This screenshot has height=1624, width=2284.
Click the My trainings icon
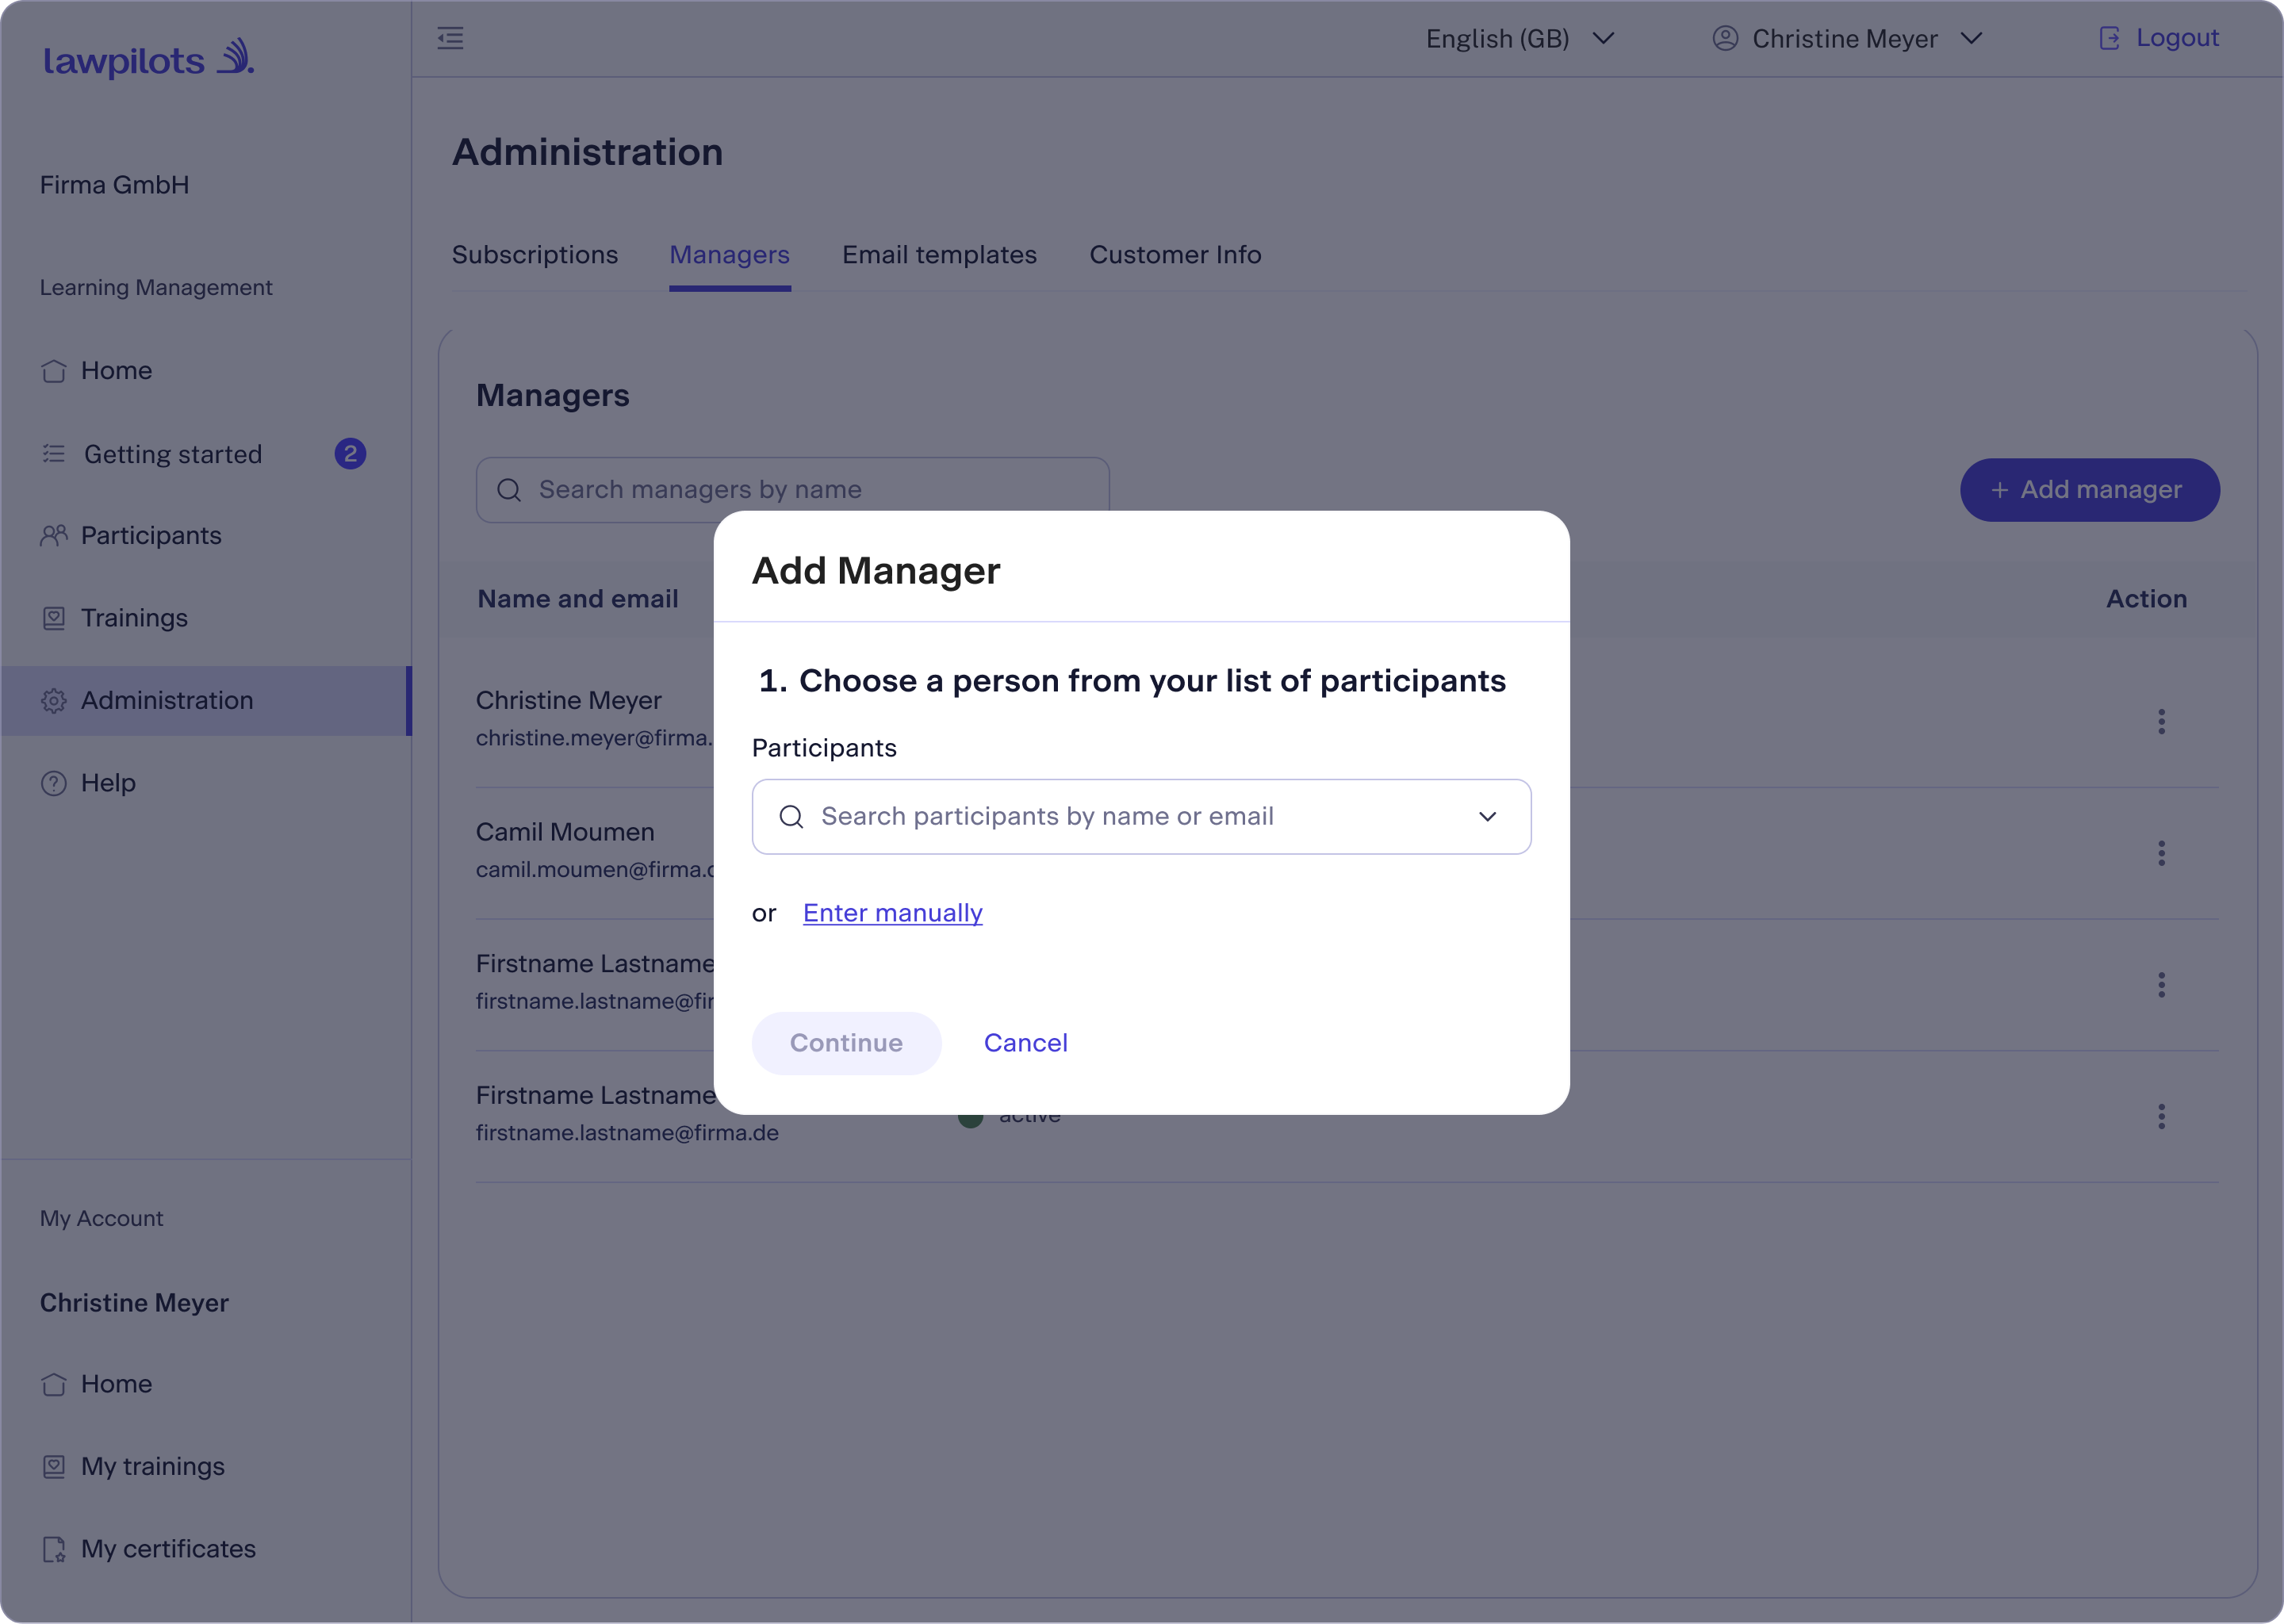(x=54, y=1467)
